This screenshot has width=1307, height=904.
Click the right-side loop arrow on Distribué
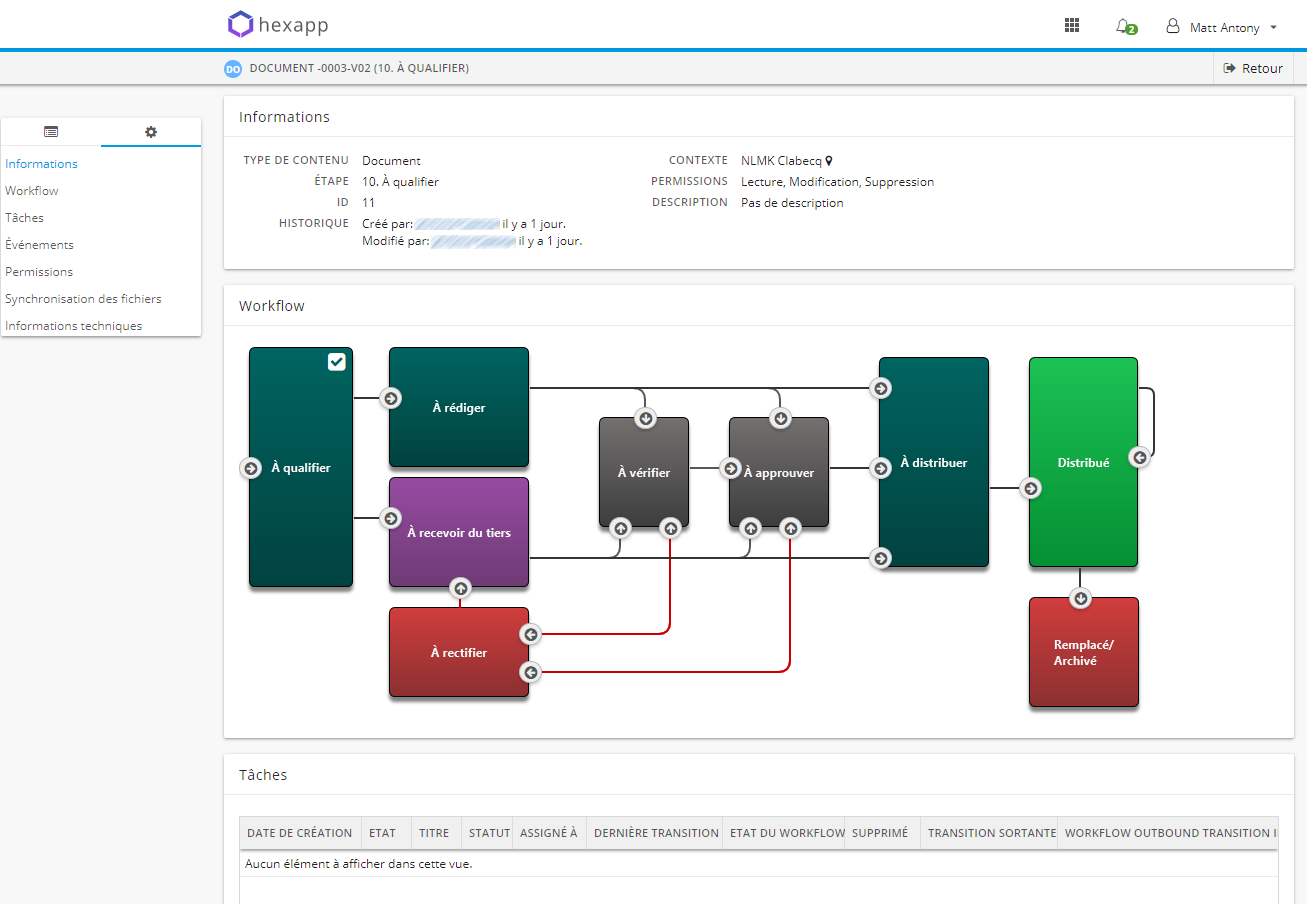pos(1139,457)
